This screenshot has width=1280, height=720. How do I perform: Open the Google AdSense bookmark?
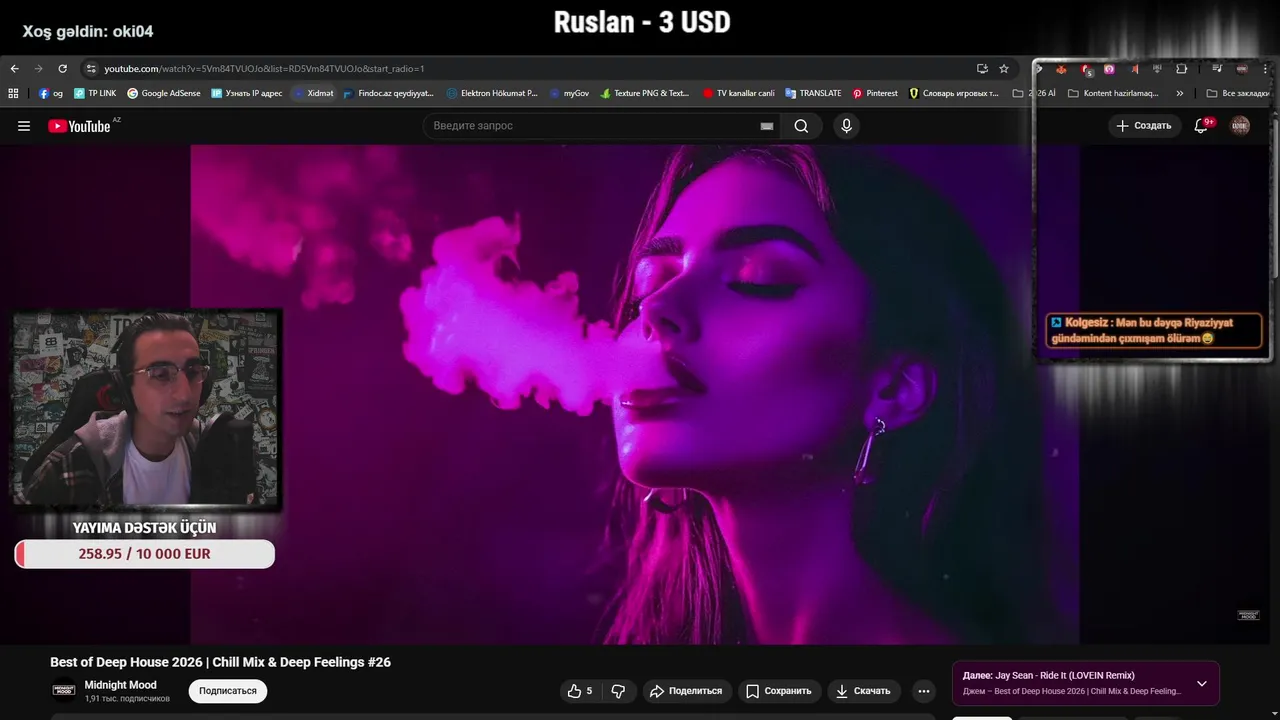(163, 93)
